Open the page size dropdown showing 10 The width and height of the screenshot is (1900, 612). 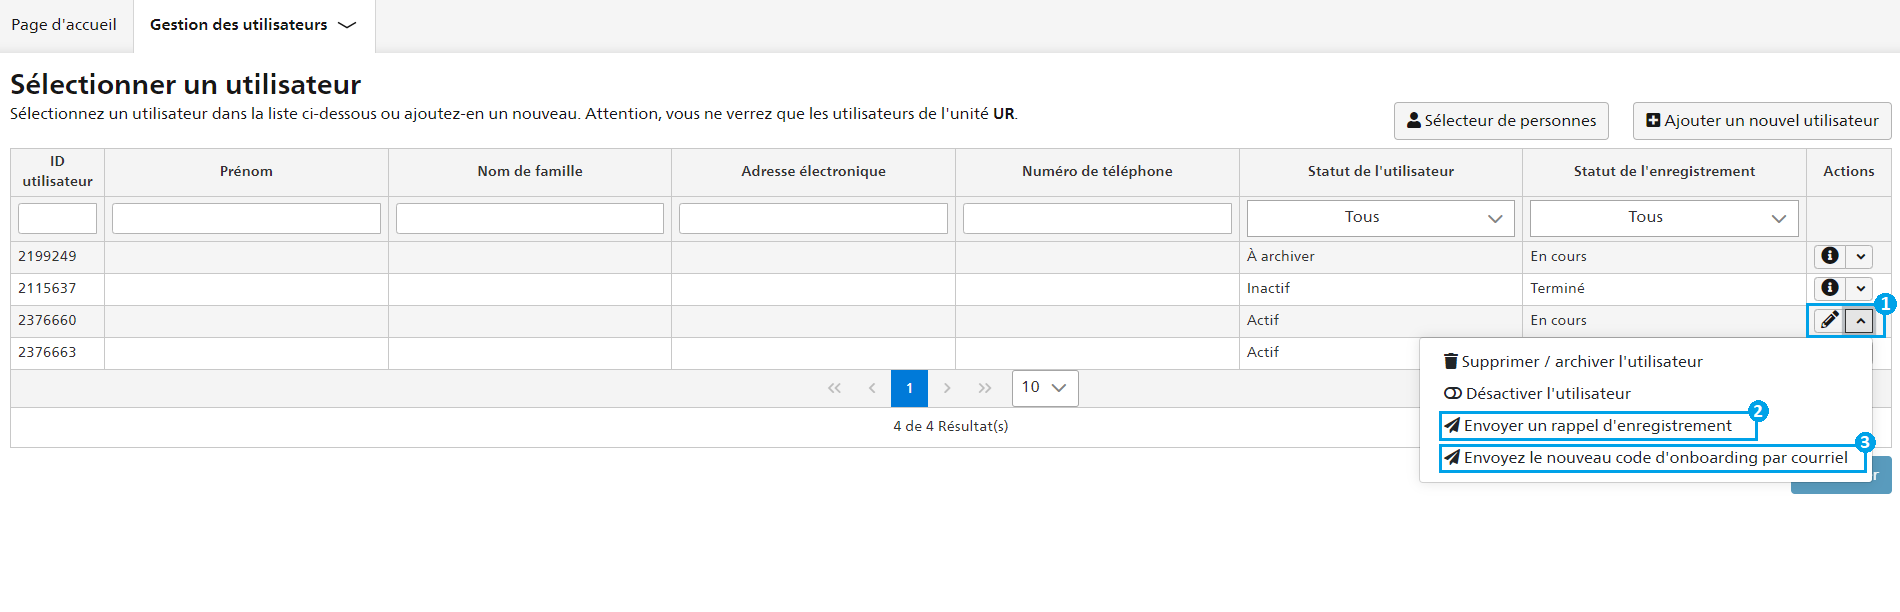[1045, 388]
